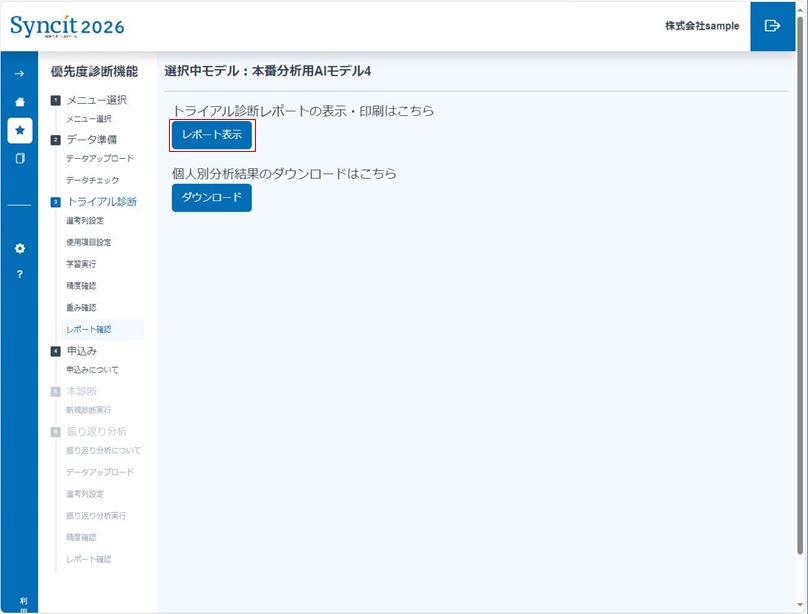Select the device icon in the left sidebar
The width and height of the screenshot is (808, 614).
point(18,157)
